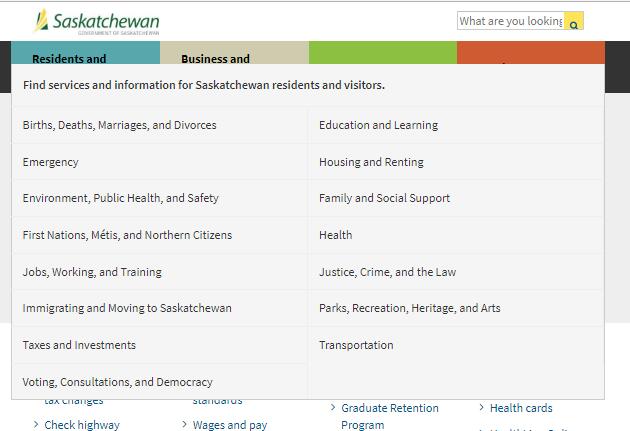630x431 pixels.
Task: Click the yellow search magnifier icon
Action: coord(573,21)
